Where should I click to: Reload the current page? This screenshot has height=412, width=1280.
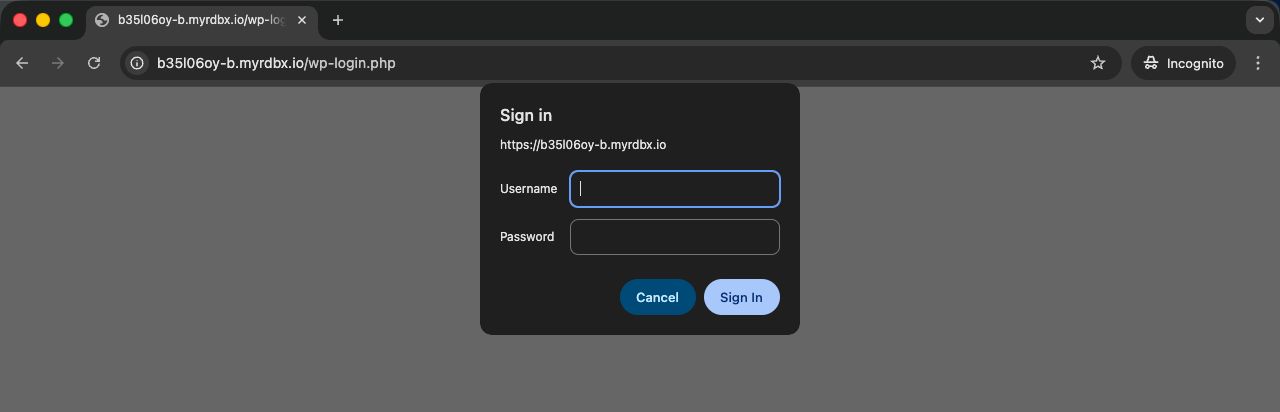(x=94, y=63)
